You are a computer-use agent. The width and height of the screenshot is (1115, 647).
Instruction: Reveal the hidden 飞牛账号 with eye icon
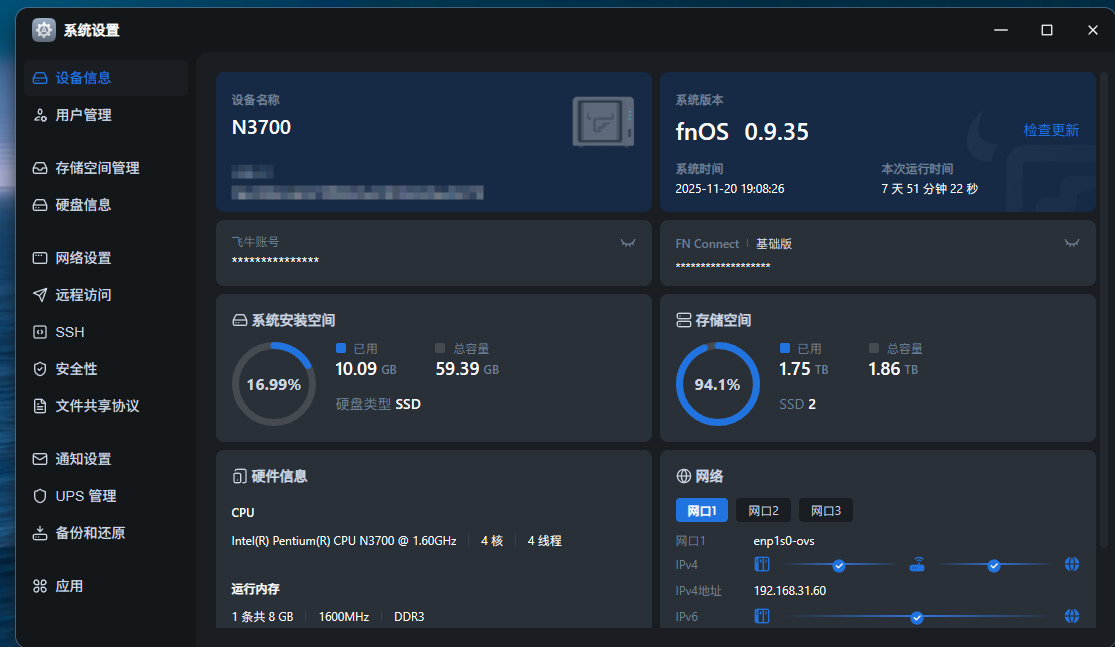628,243
